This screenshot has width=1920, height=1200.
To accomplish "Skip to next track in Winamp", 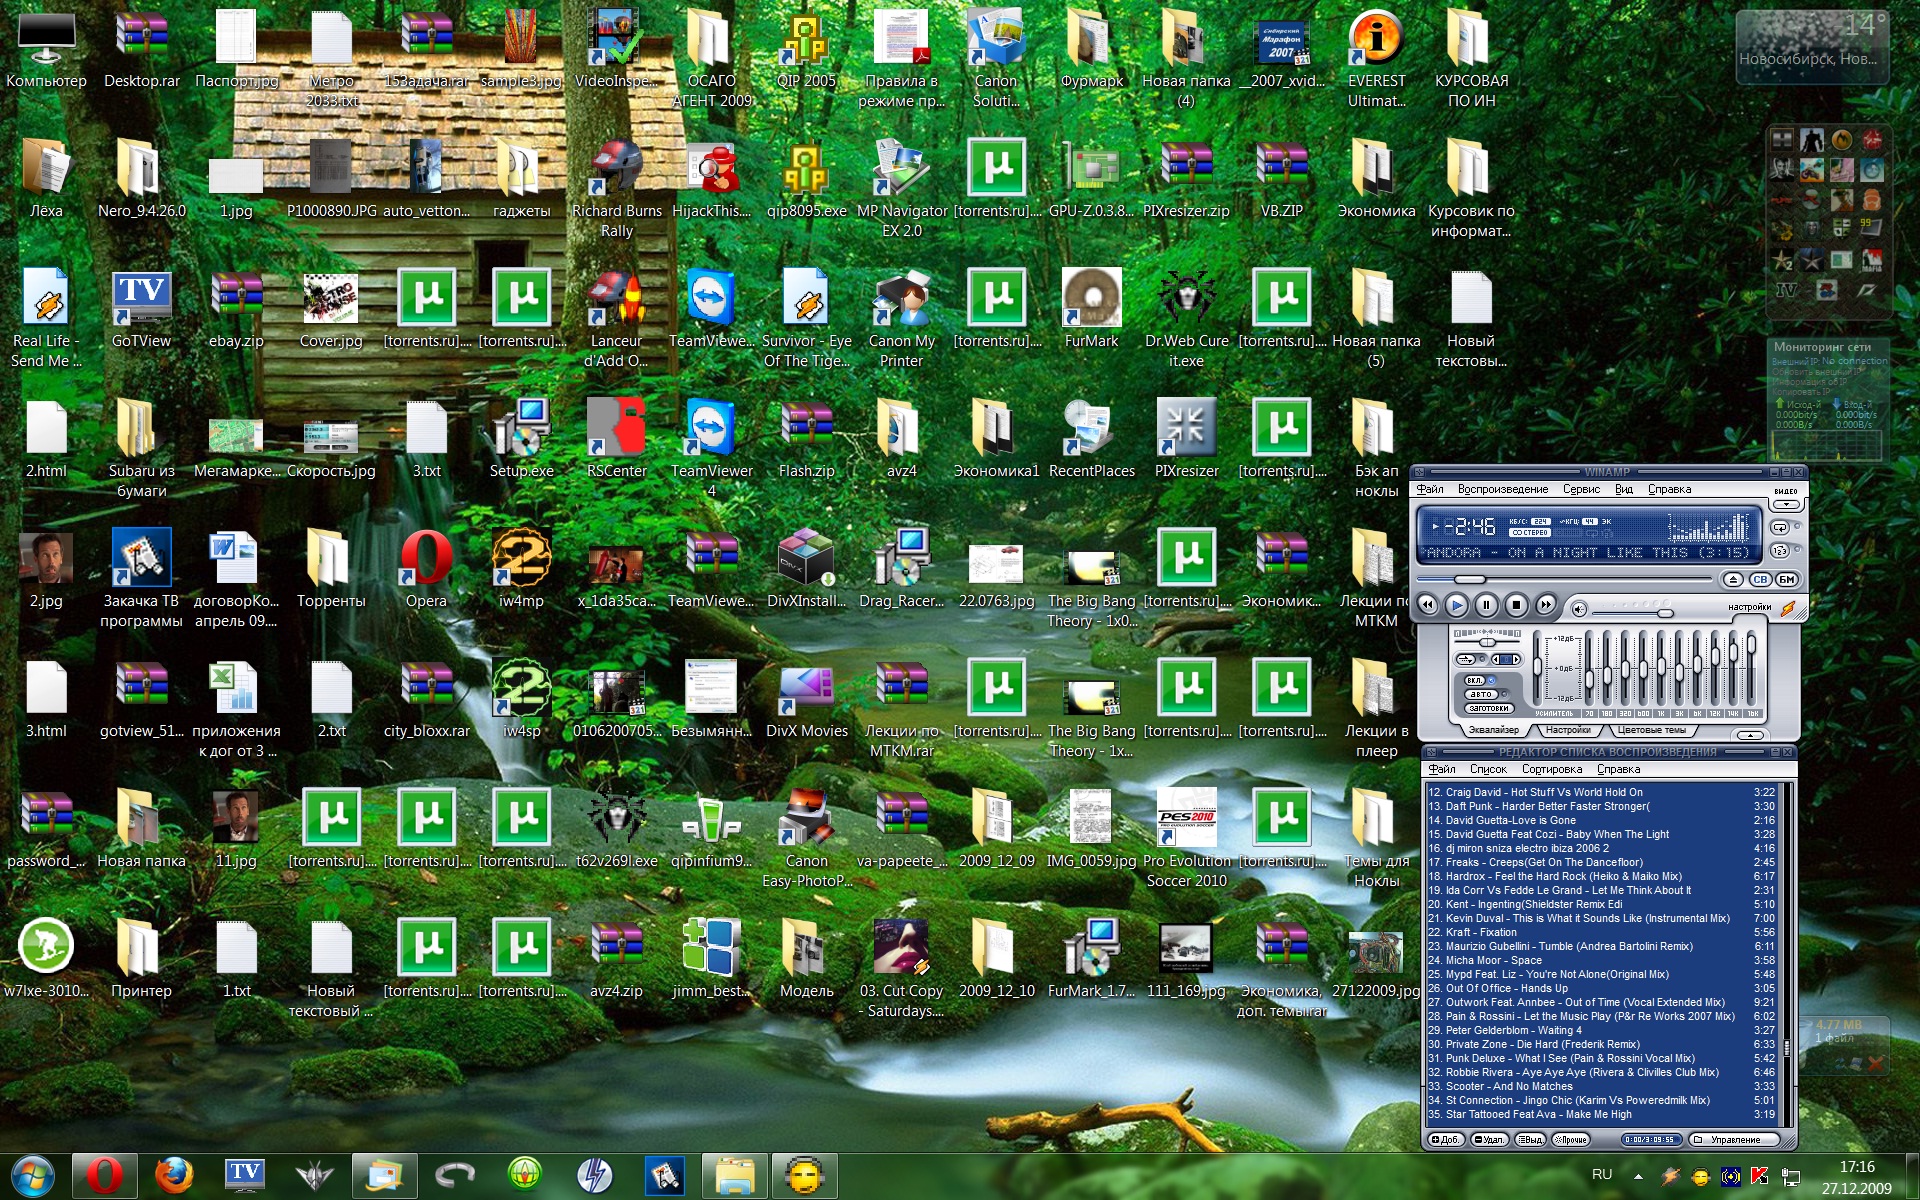I will (1546, 605).
